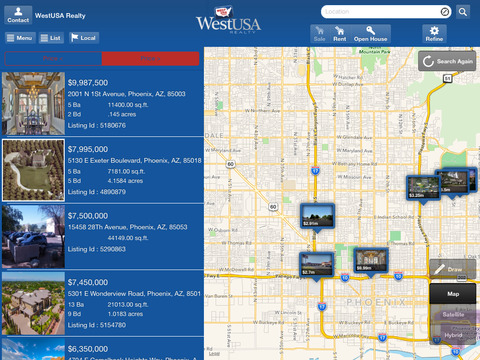Image resolution: width=480 pixels, height=360 pixels.
Task: Activate the Draw pencil tool on map
Action: 452,269
